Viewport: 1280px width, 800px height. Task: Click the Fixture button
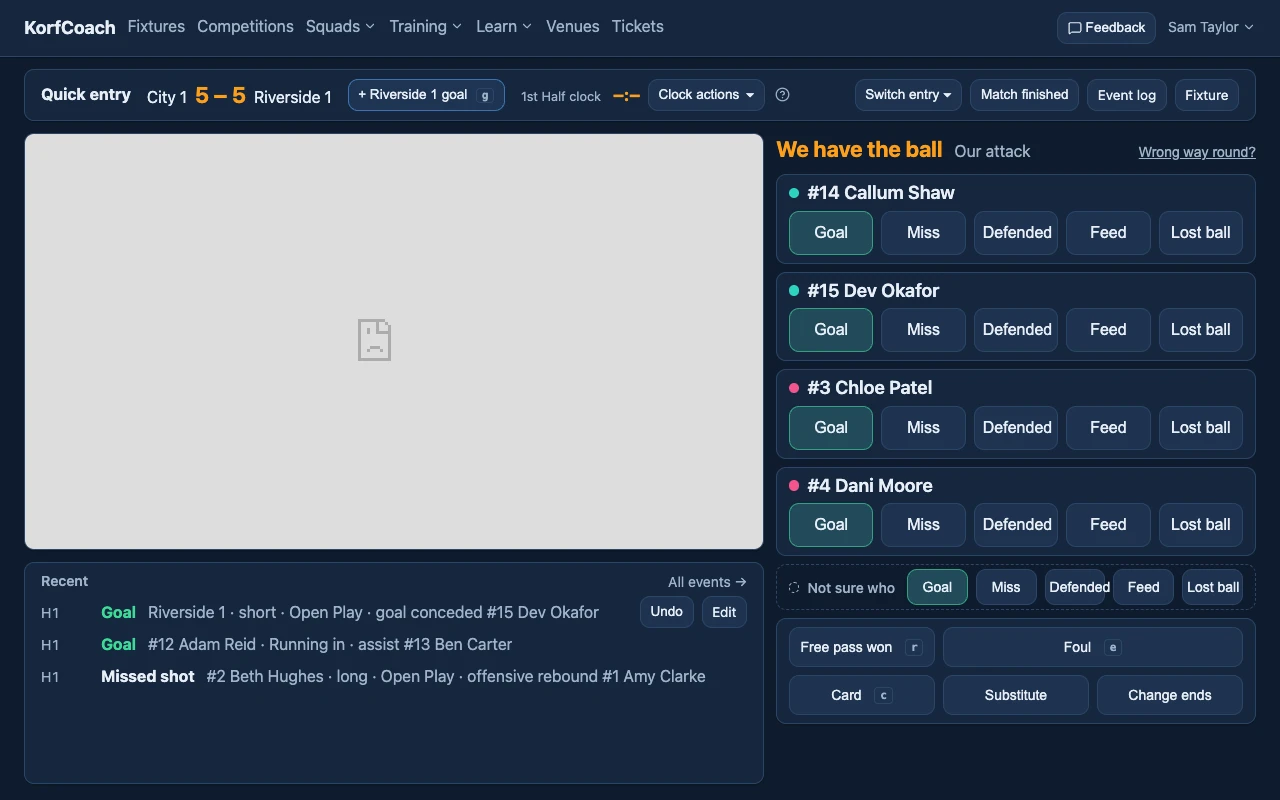coord(1207,95)
